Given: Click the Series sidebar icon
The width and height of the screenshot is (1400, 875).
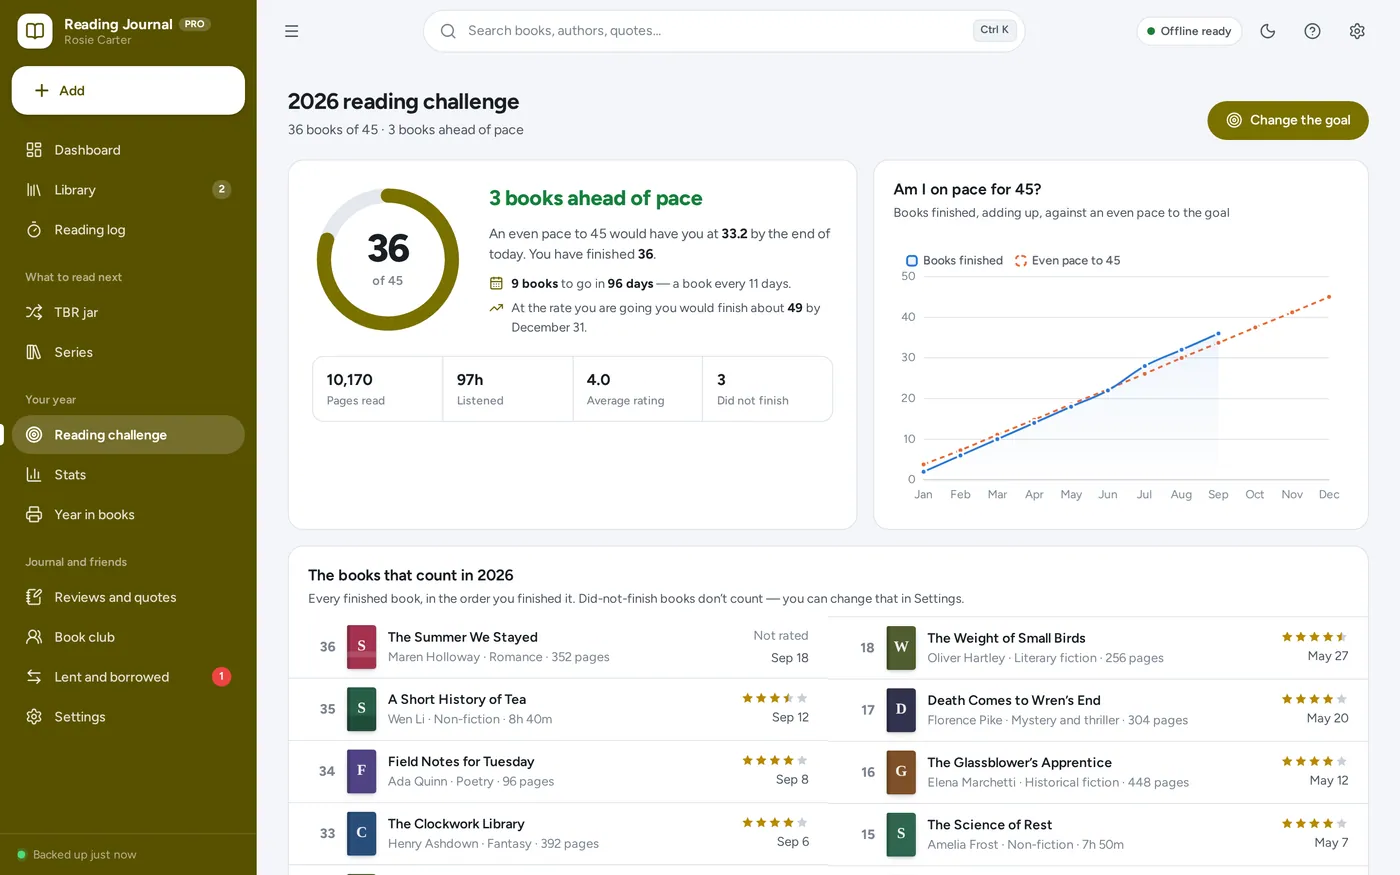Looking at the screenshot, I should click(34, 352).
